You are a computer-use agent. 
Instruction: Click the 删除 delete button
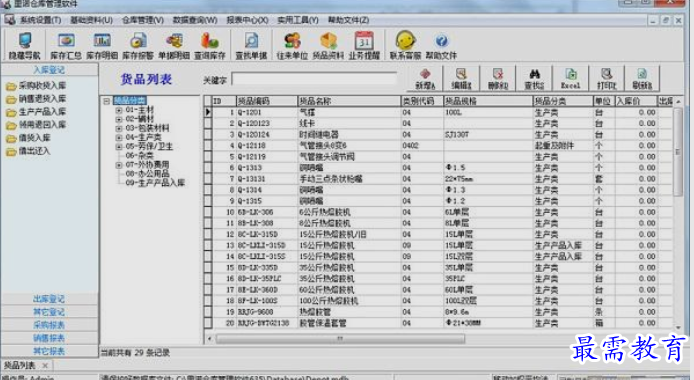[498, 79]
